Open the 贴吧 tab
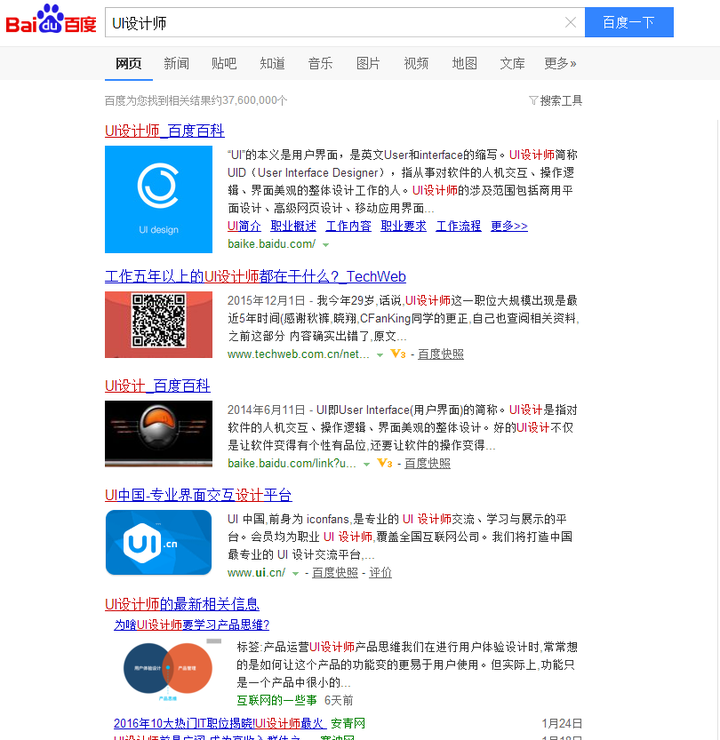The image size is (720, 740). 224,63
